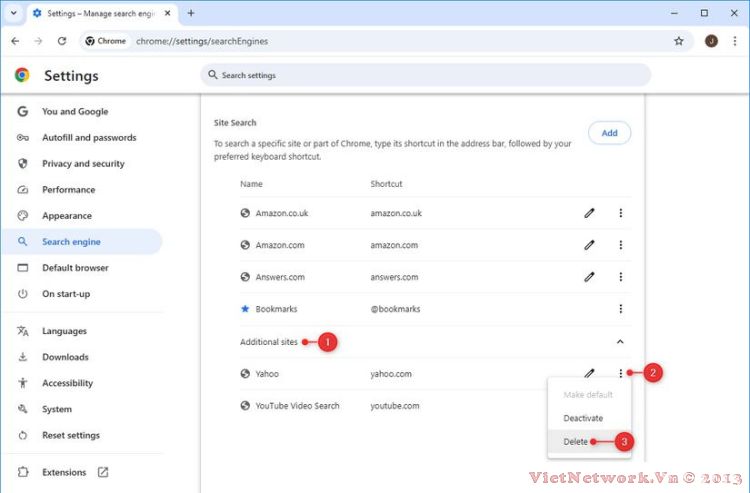
Task: Open the Yahoo row three-dot menu
Action: point(621,374)
